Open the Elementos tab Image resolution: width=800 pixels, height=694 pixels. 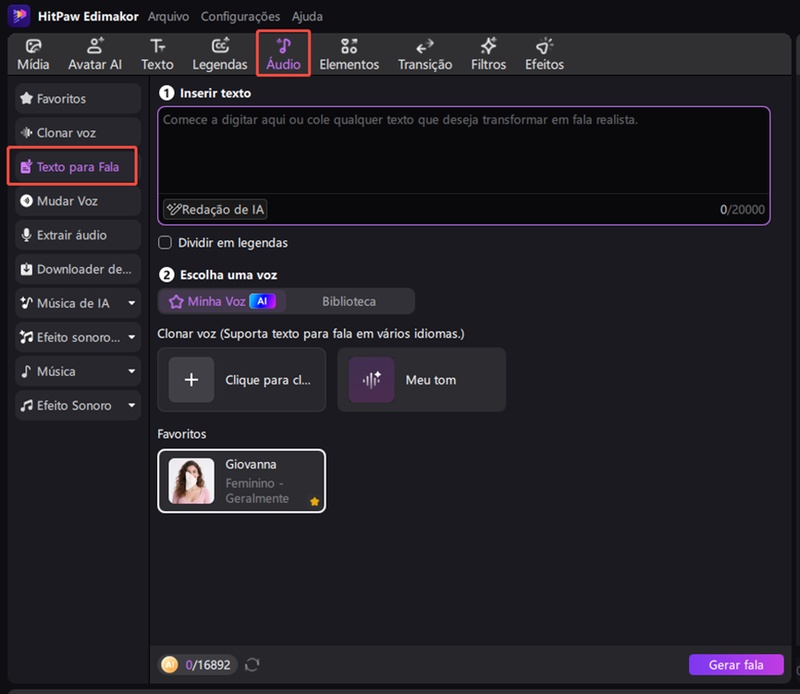pyautogui.click(x=349, y=54)
